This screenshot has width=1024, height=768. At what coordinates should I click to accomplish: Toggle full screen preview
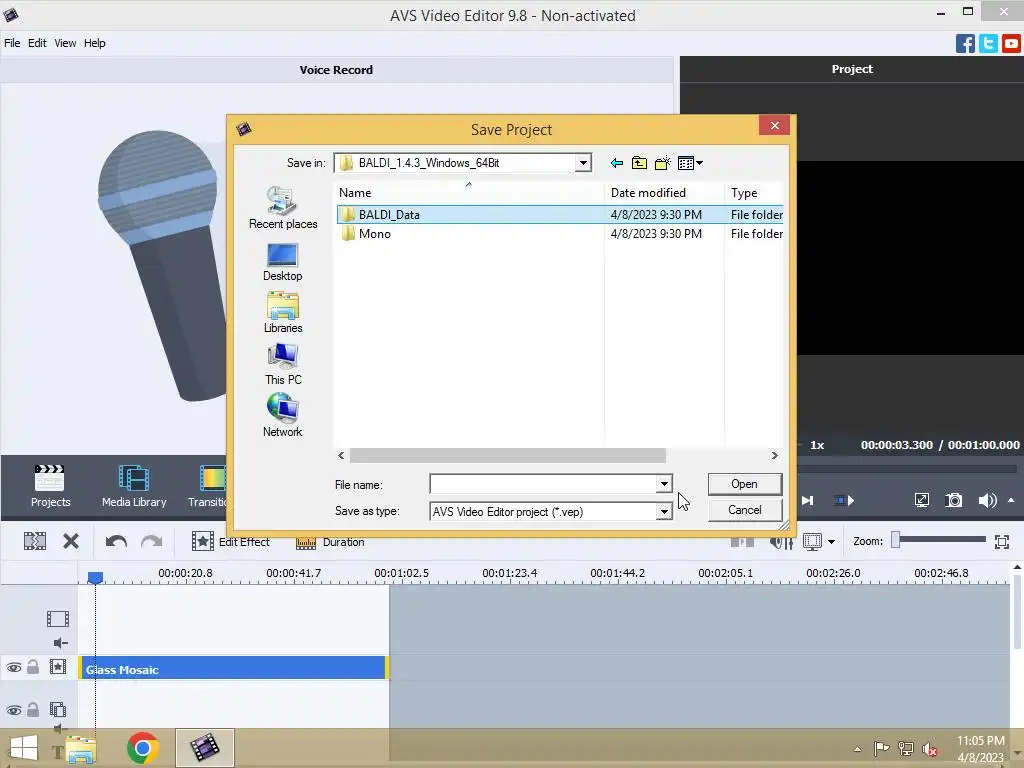pyautogui.click(x=921, y=501)
